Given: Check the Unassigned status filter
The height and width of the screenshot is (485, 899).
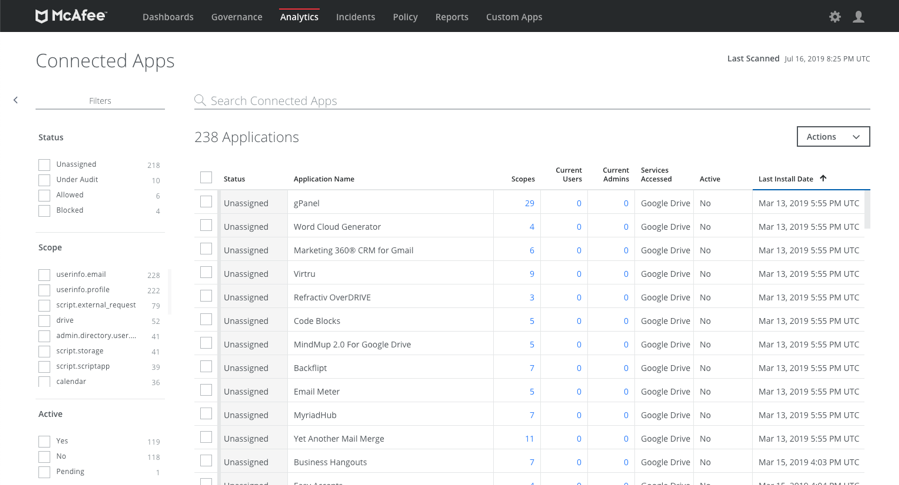Looking at the screenshot, I should [x=44, y=165].
